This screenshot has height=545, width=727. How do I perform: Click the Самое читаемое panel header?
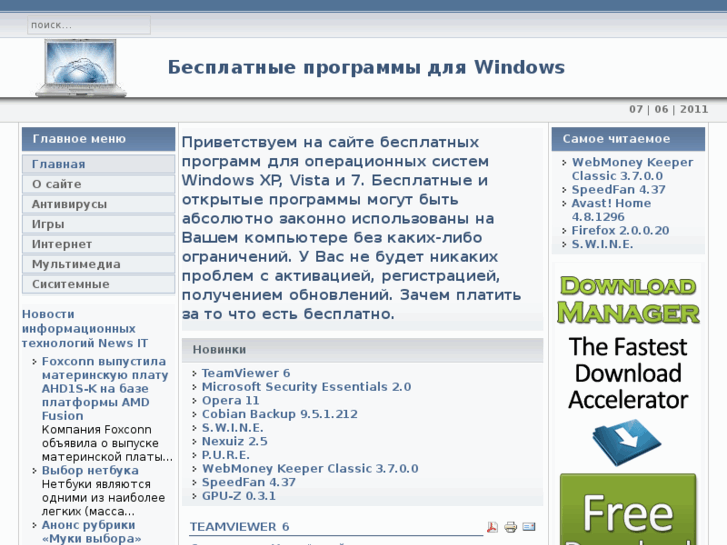pyautogui.click(x=628, y=139)
